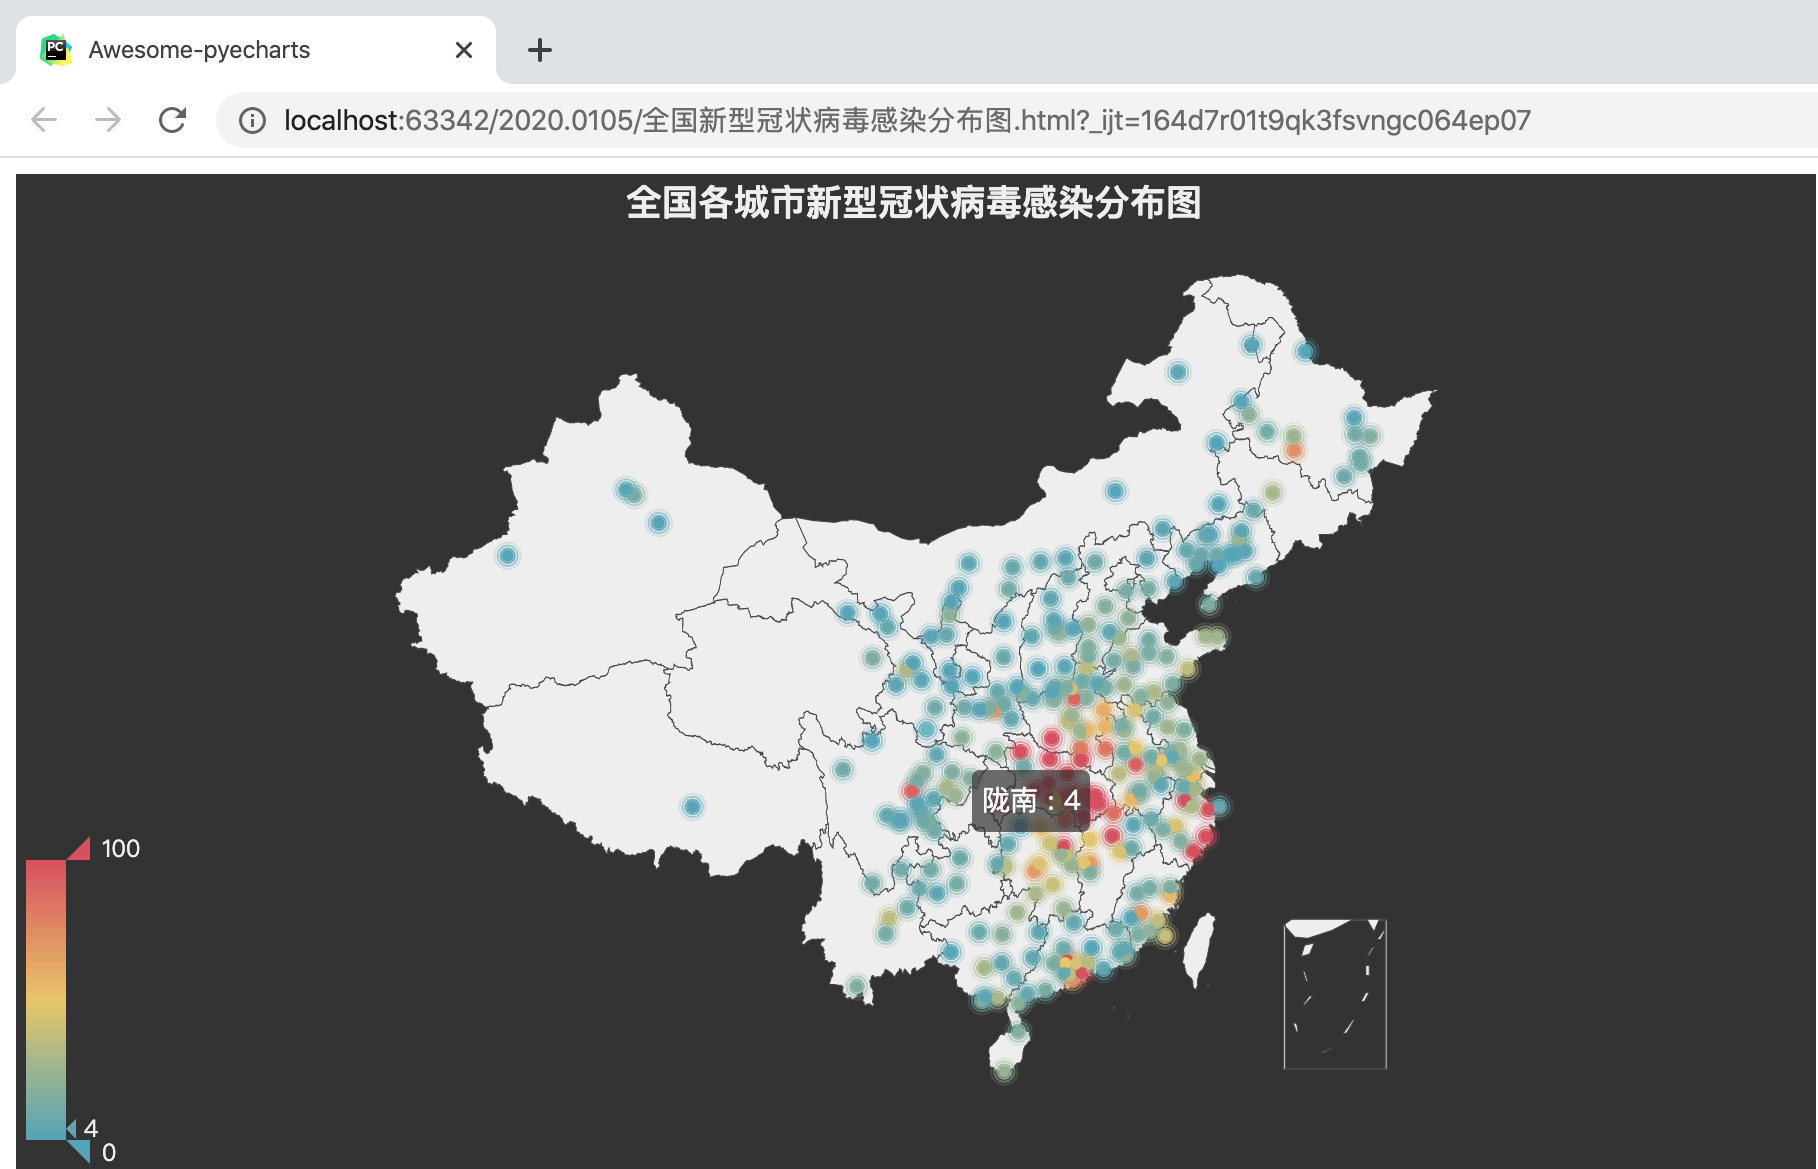Image resolution: width=1818 pixels, height=1169 pixels.
Task: Click the address bar URL
Action: click(907, 121)
